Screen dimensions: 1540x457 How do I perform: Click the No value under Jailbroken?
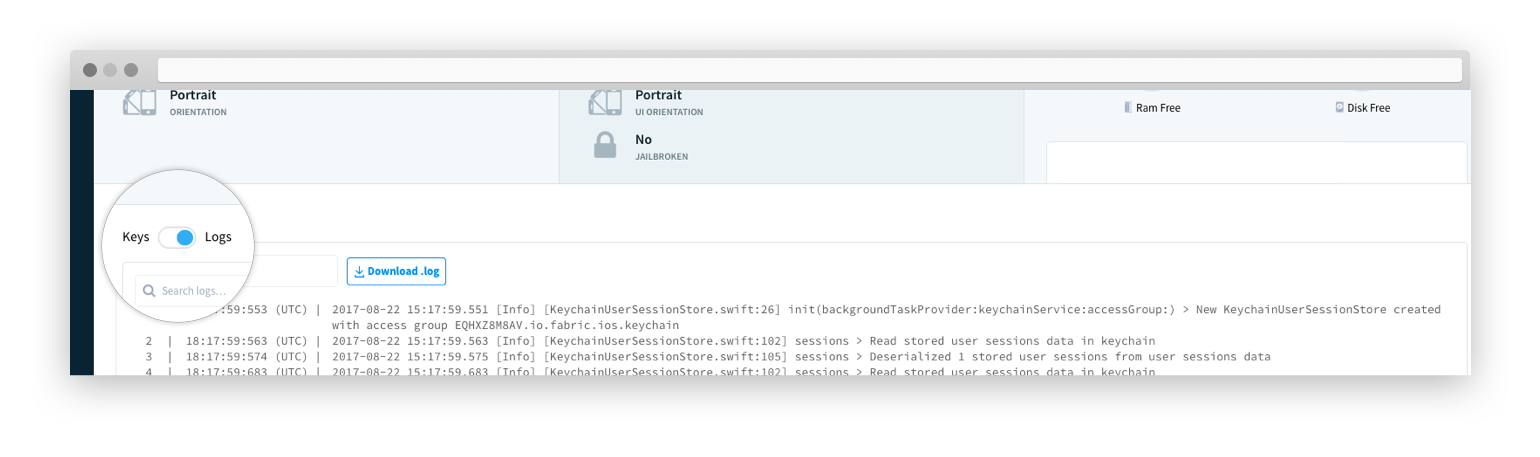644,139
